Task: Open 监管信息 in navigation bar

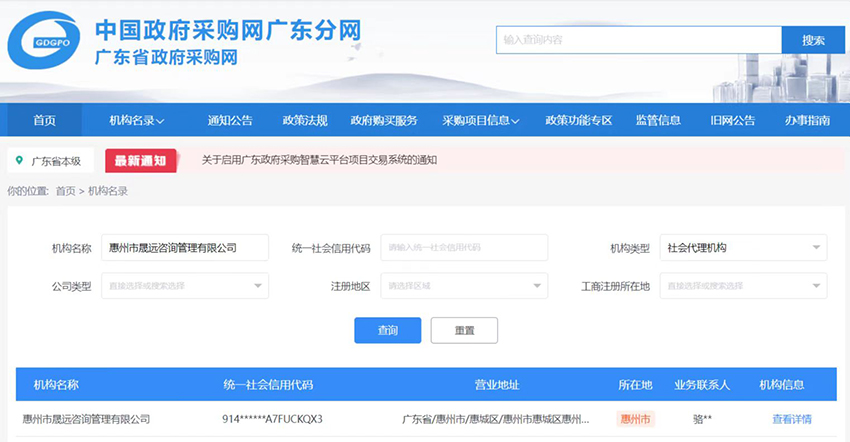Action: click(658, 120)
